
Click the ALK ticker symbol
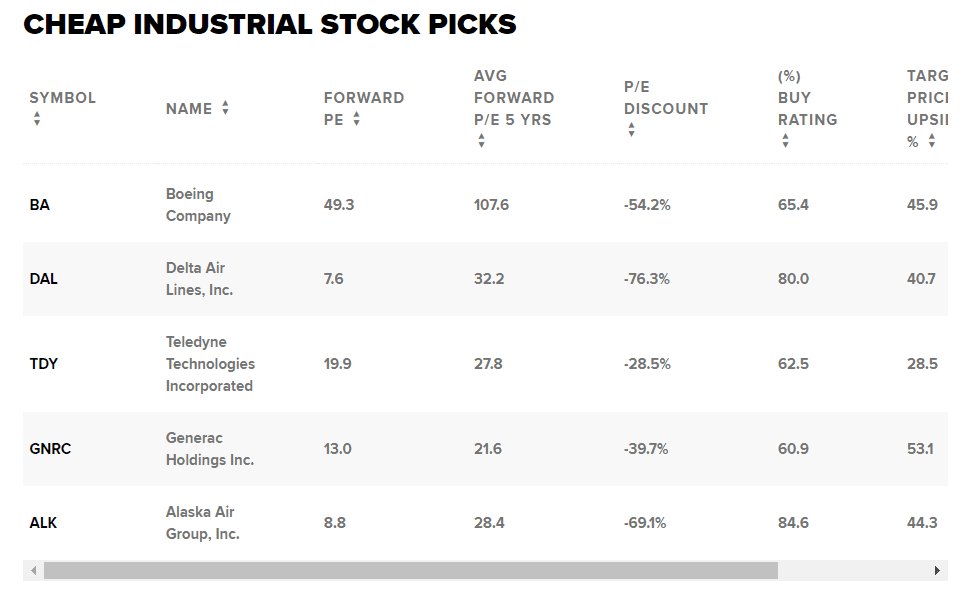pyautogui.click(x=43, y=523)
